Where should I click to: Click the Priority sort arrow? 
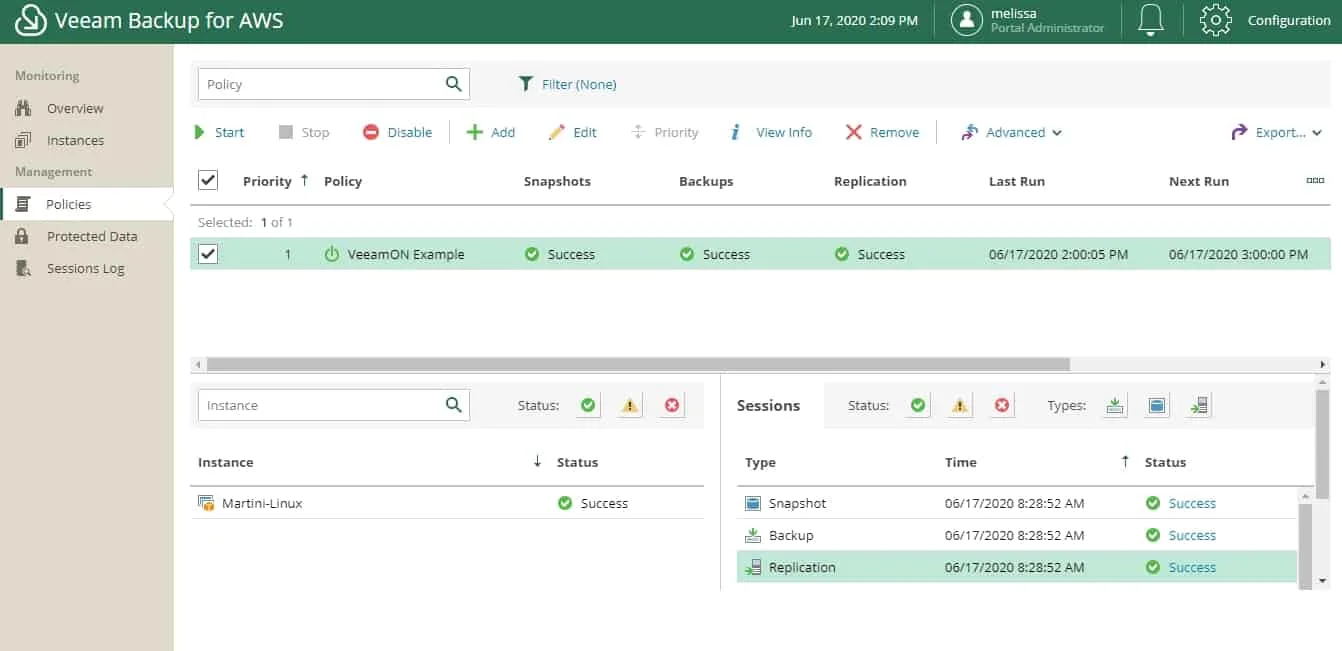point(304,180)
